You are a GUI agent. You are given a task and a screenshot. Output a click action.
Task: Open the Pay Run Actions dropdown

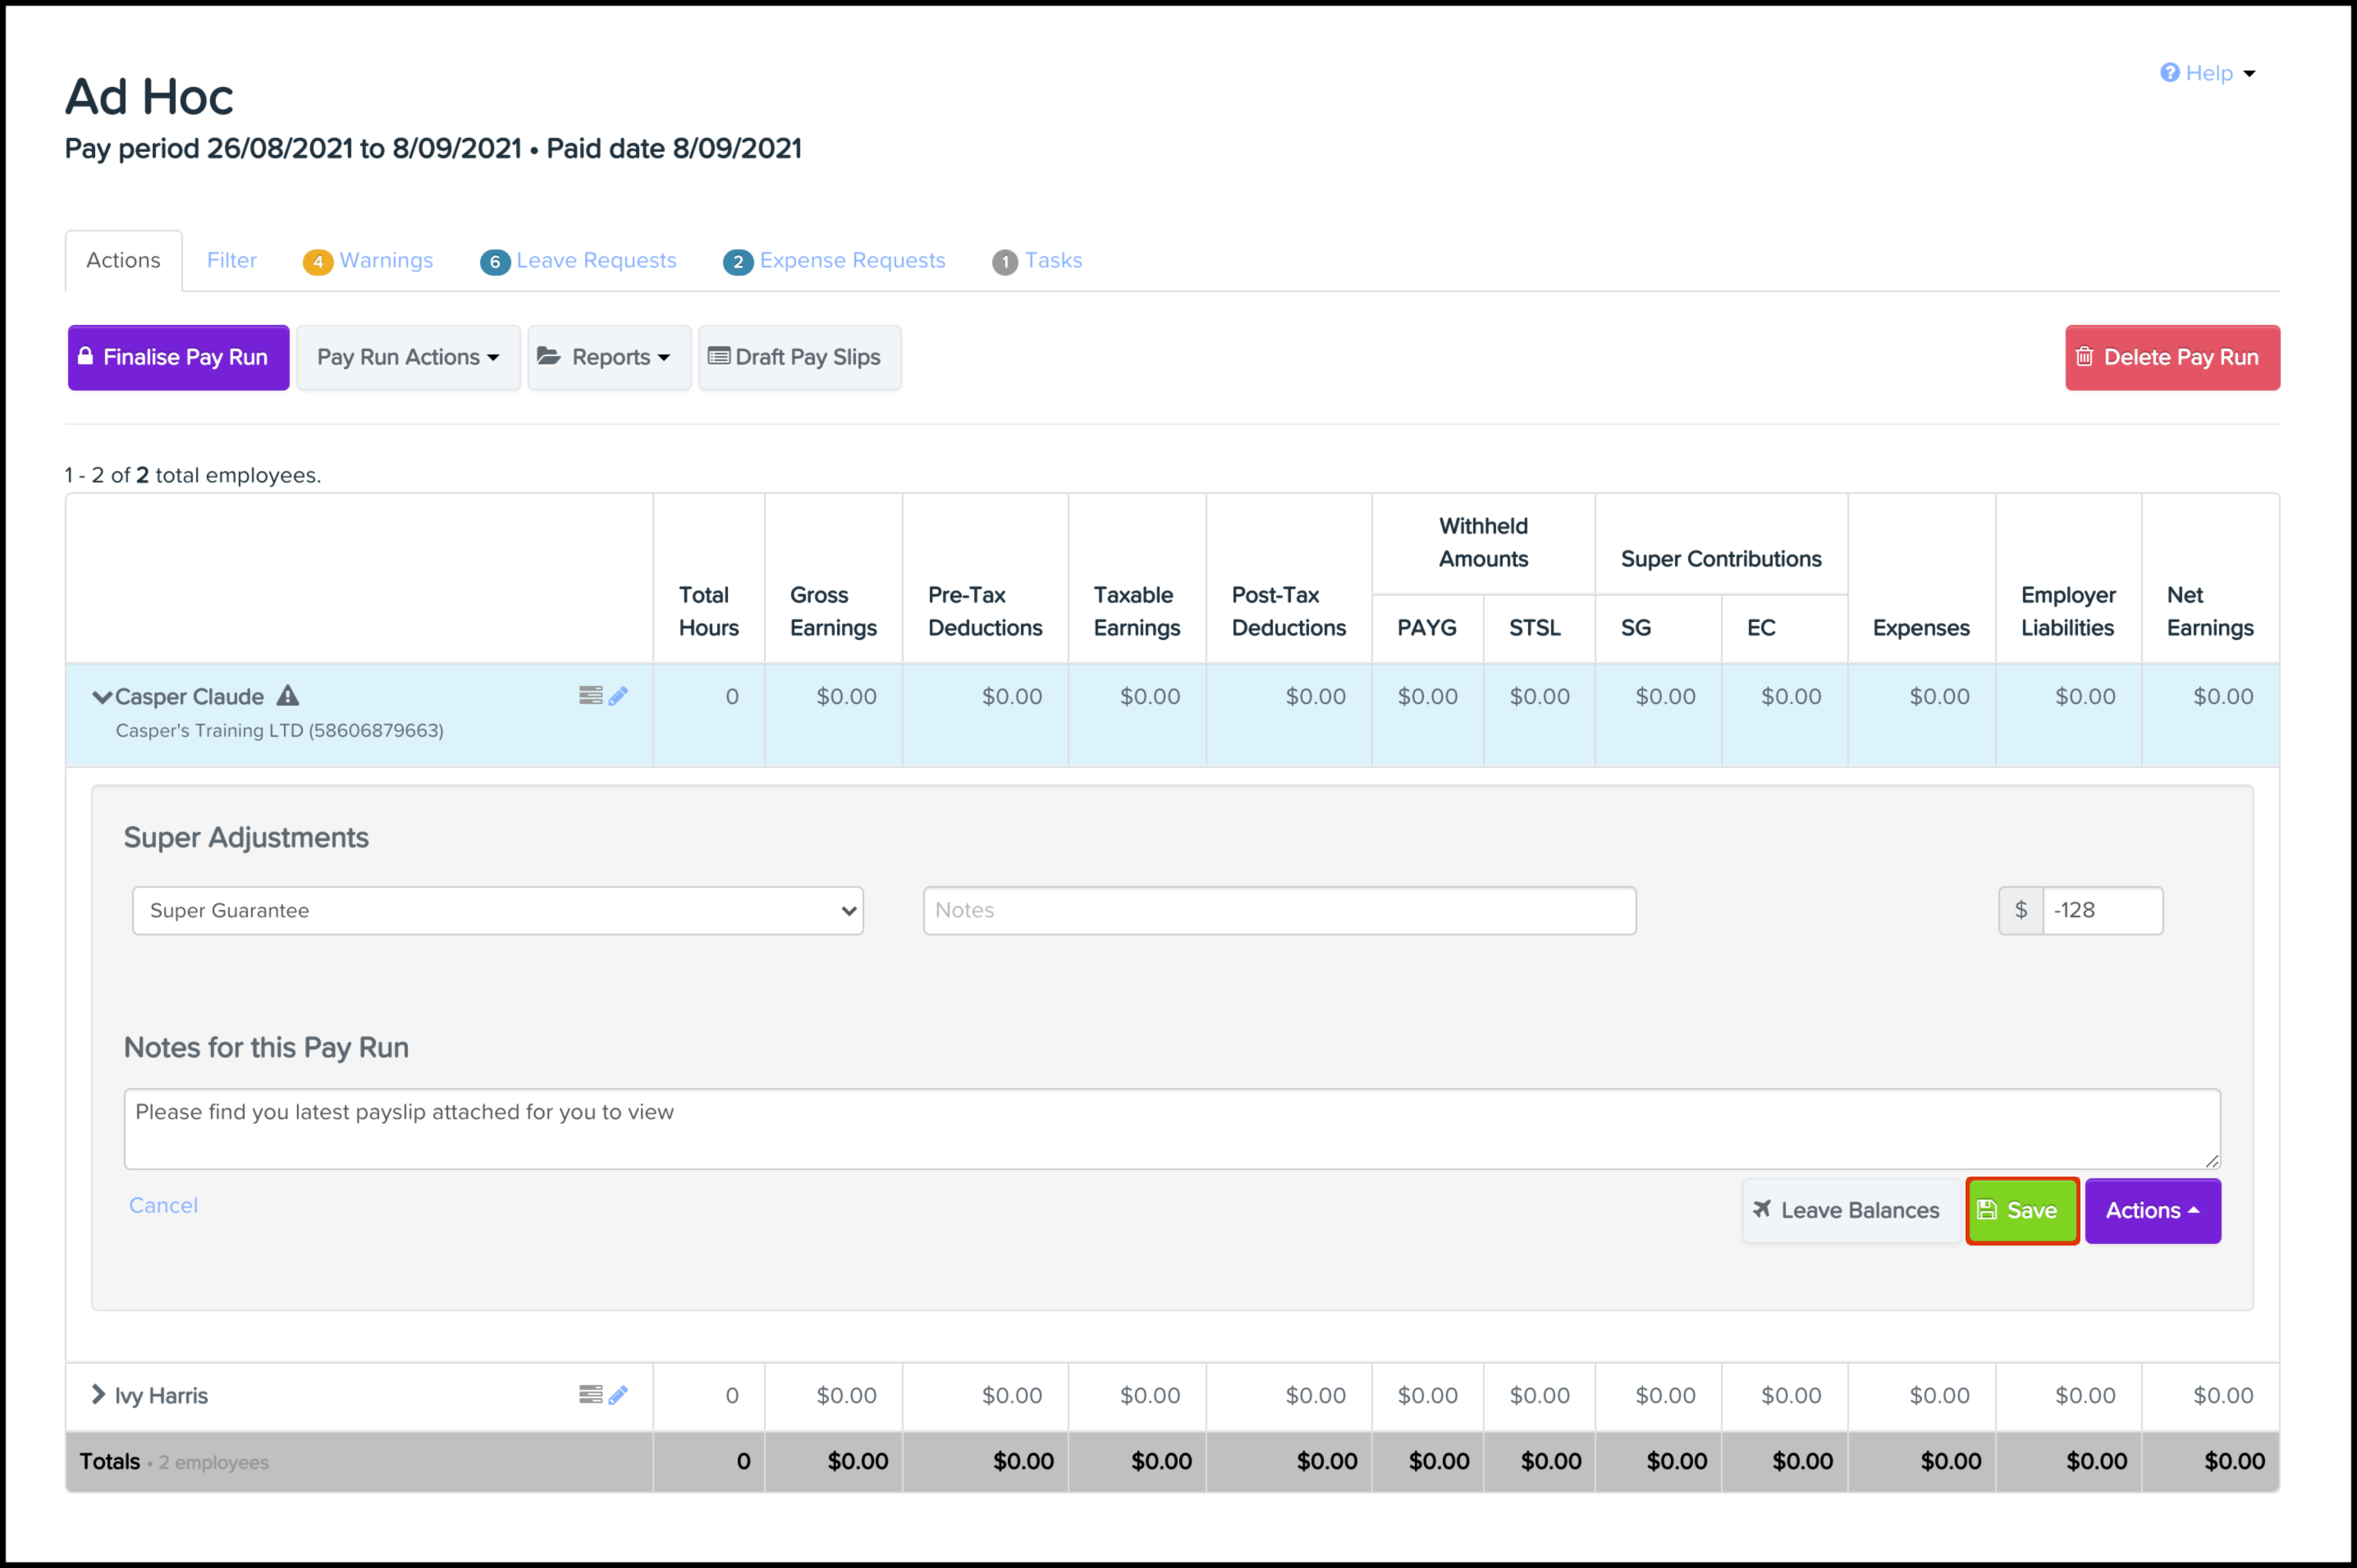[408, 358]
